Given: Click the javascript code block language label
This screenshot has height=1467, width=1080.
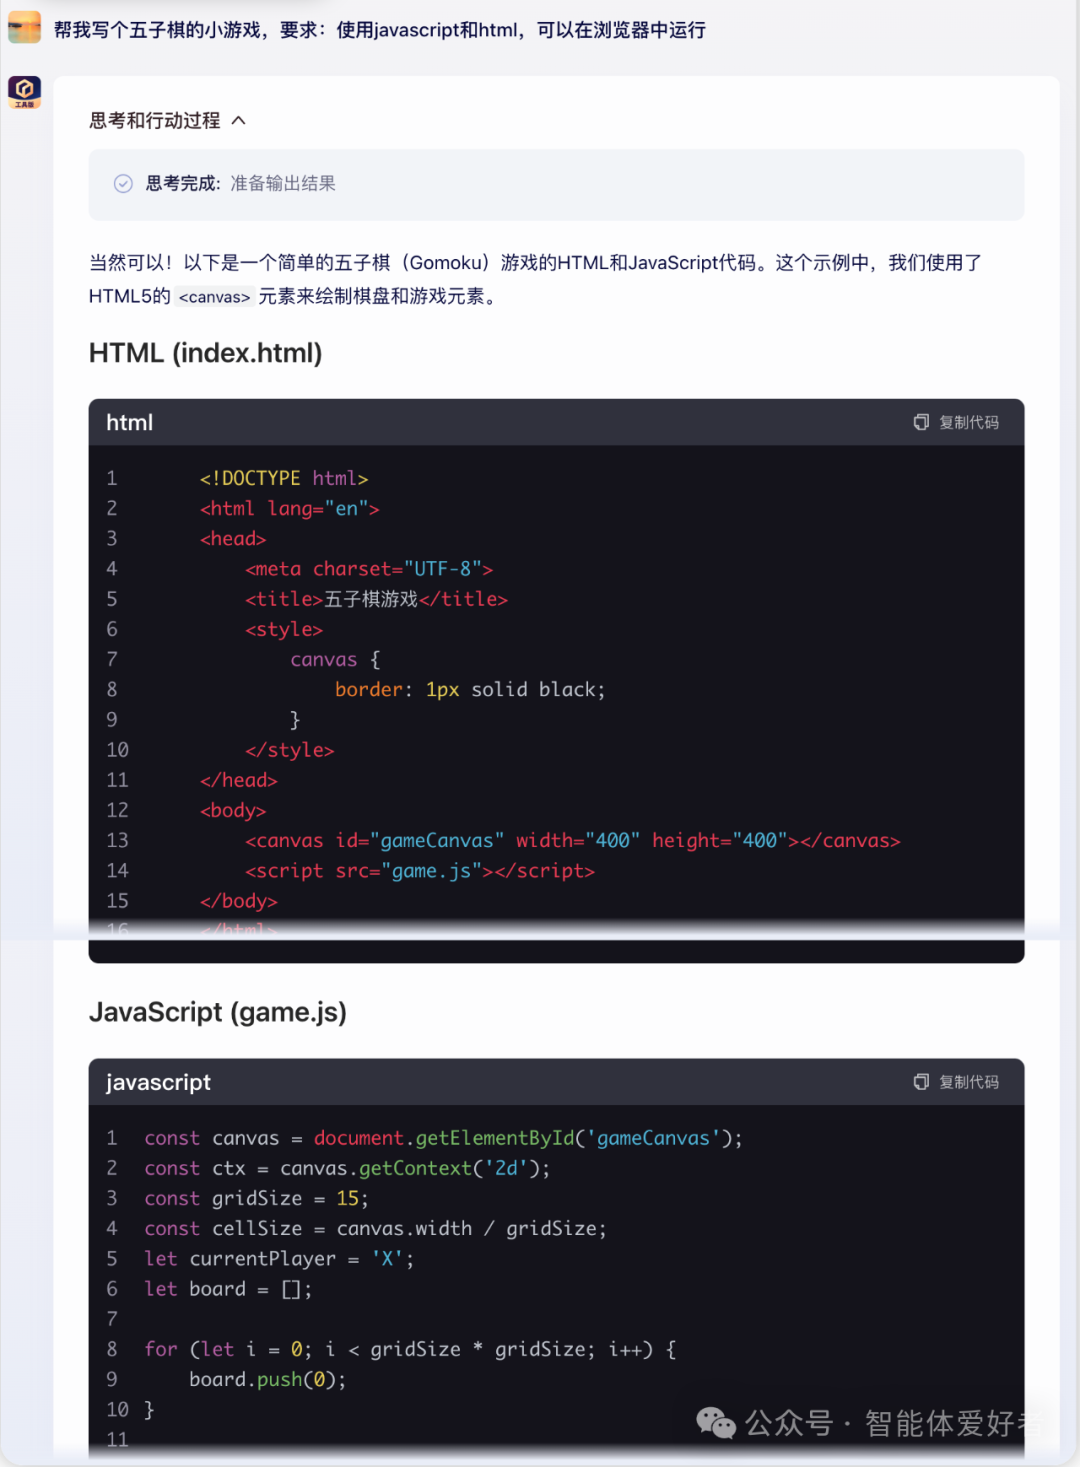Looking at the screenshot, I should point(158,1082).
